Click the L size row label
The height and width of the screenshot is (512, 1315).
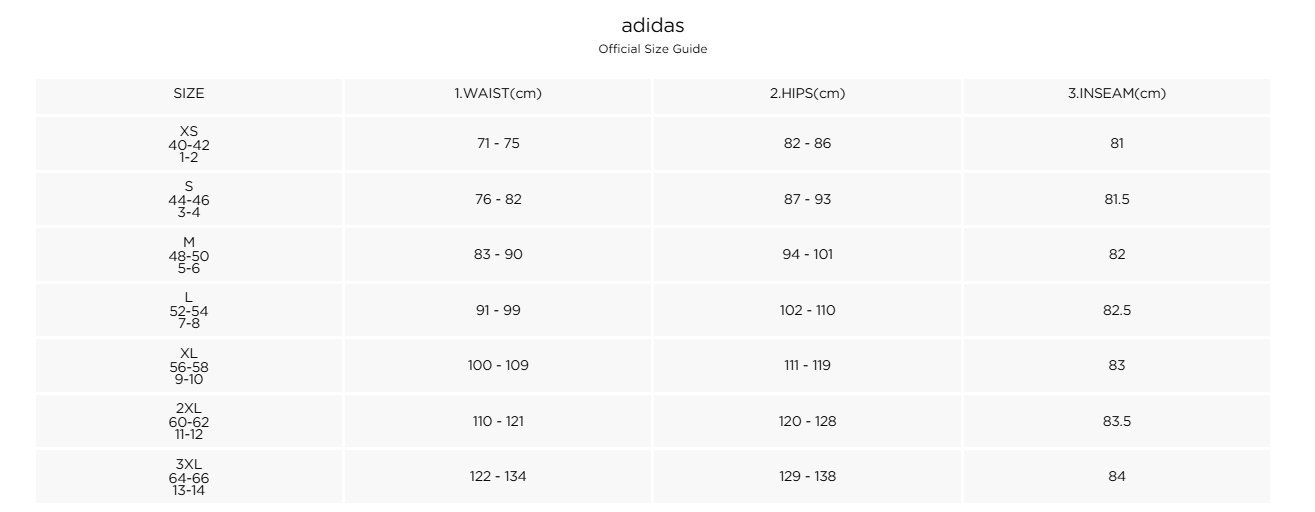[x=189, y=310]
